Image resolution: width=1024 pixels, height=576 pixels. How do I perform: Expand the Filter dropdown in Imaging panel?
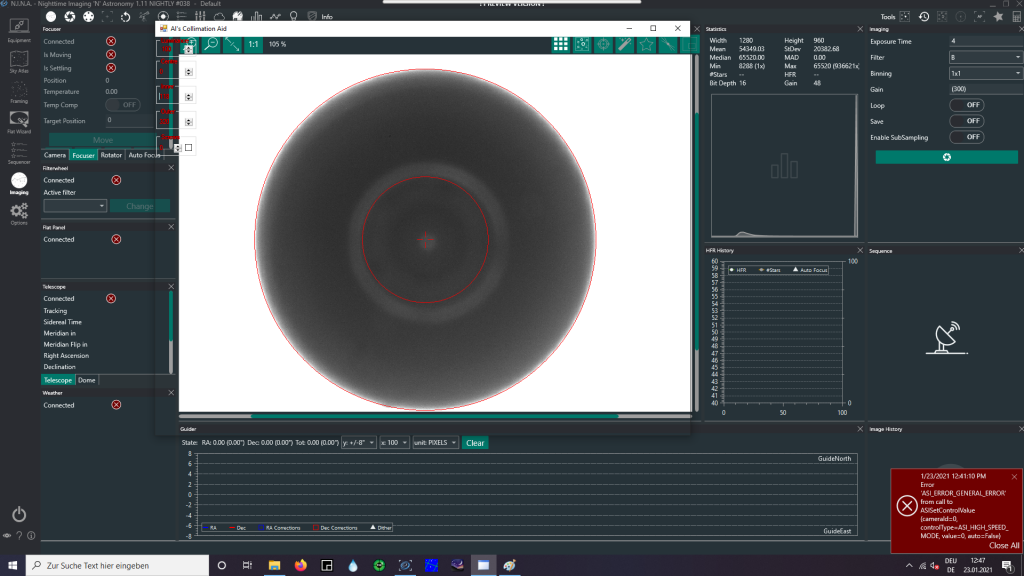tap(985, 58)
